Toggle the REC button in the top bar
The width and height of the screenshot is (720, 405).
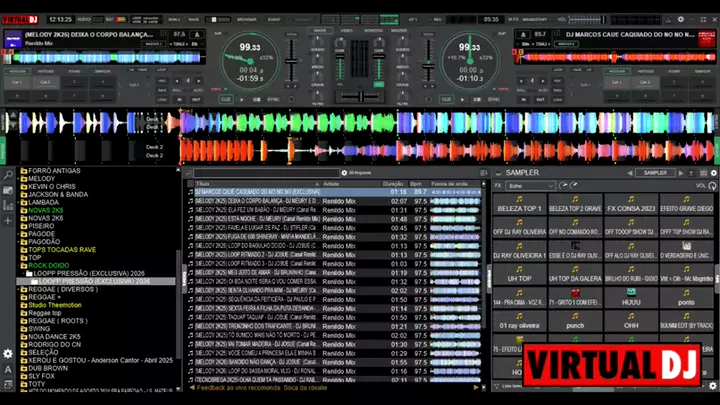(436, 19)
